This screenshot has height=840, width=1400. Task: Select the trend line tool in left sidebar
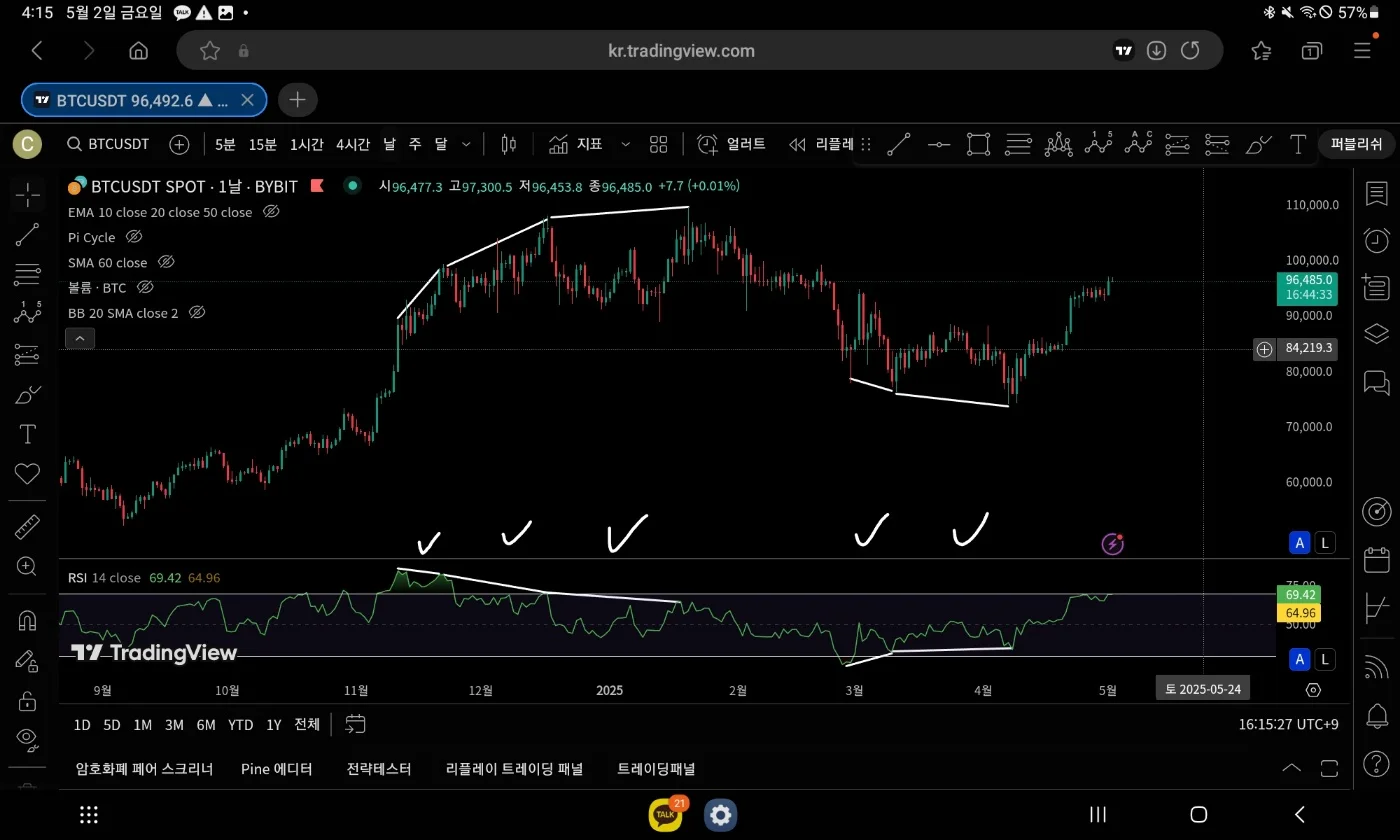coord(27,235)
